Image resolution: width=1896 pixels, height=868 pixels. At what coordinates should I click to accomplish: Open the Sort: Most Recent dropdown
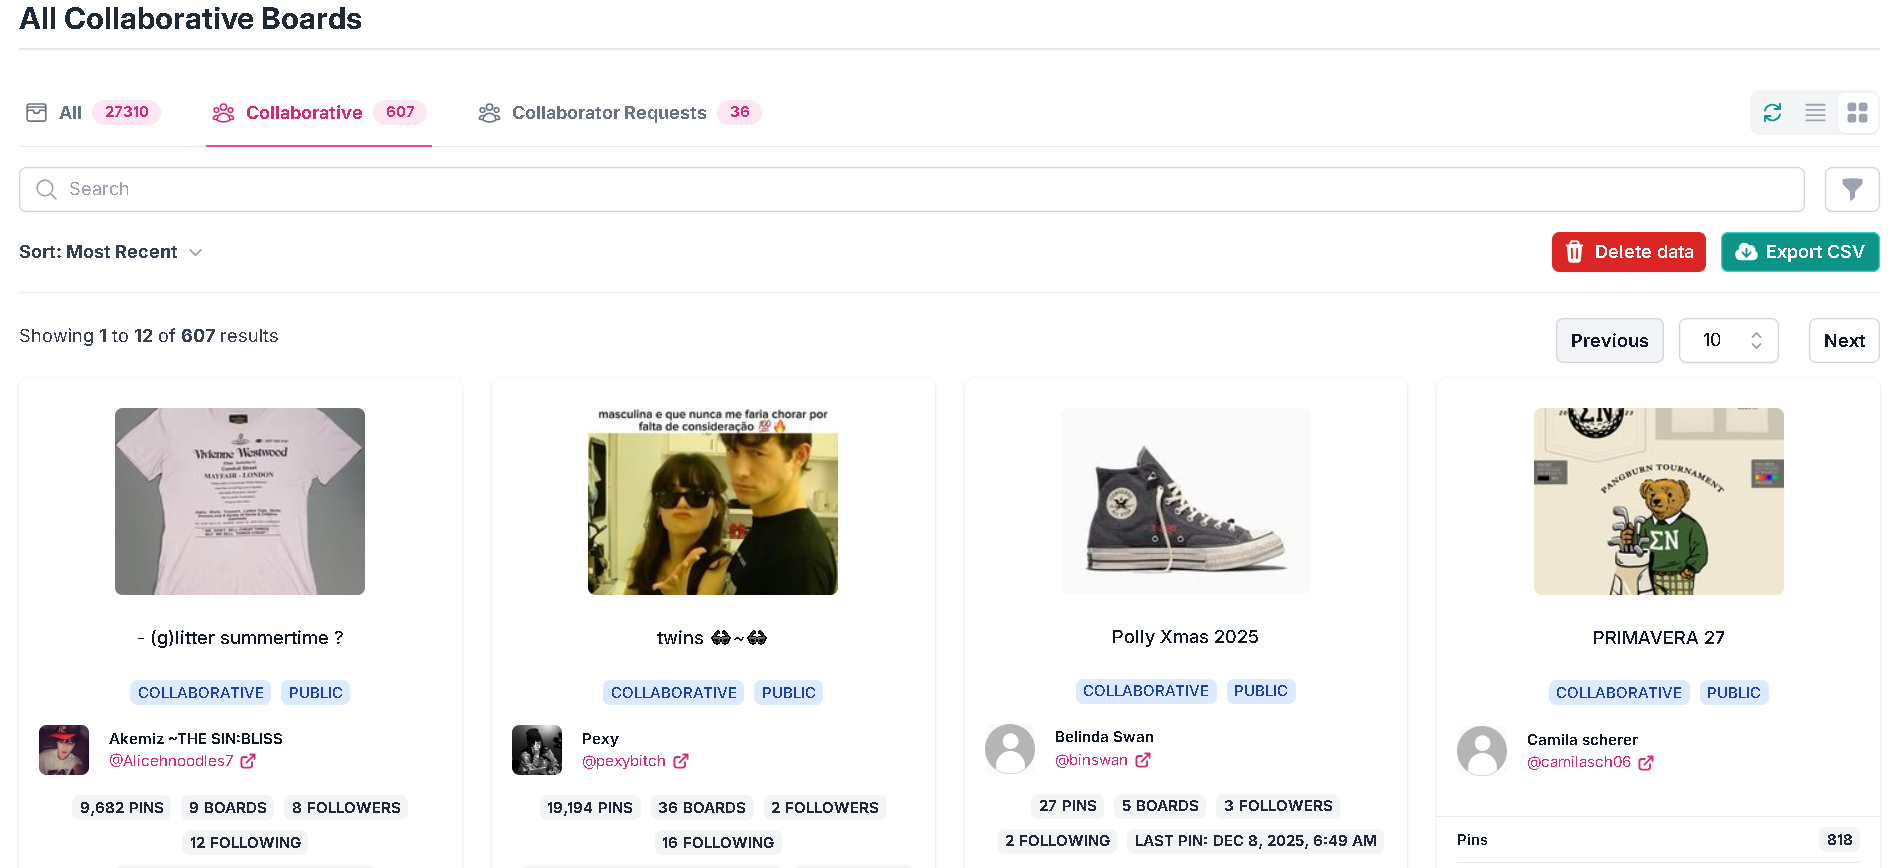111,252
